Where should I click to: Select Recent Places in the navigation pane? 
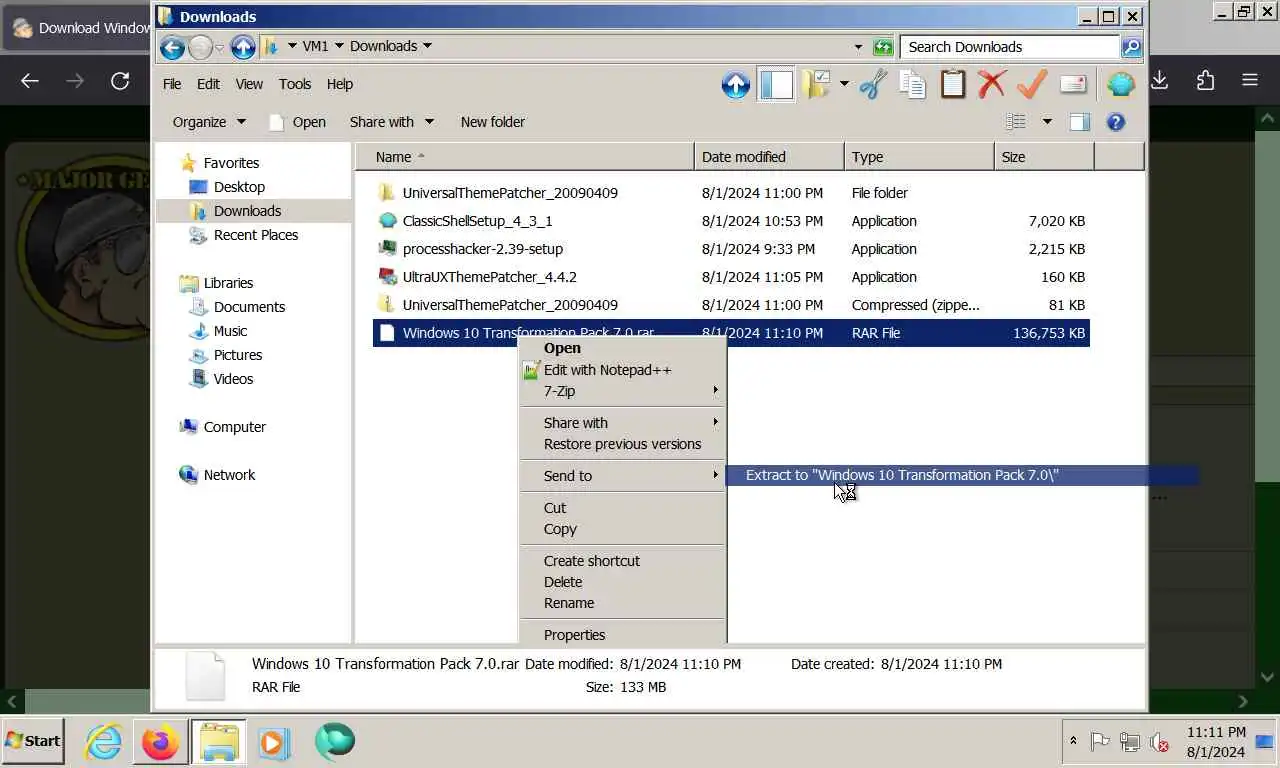click(x=256, y=235)
